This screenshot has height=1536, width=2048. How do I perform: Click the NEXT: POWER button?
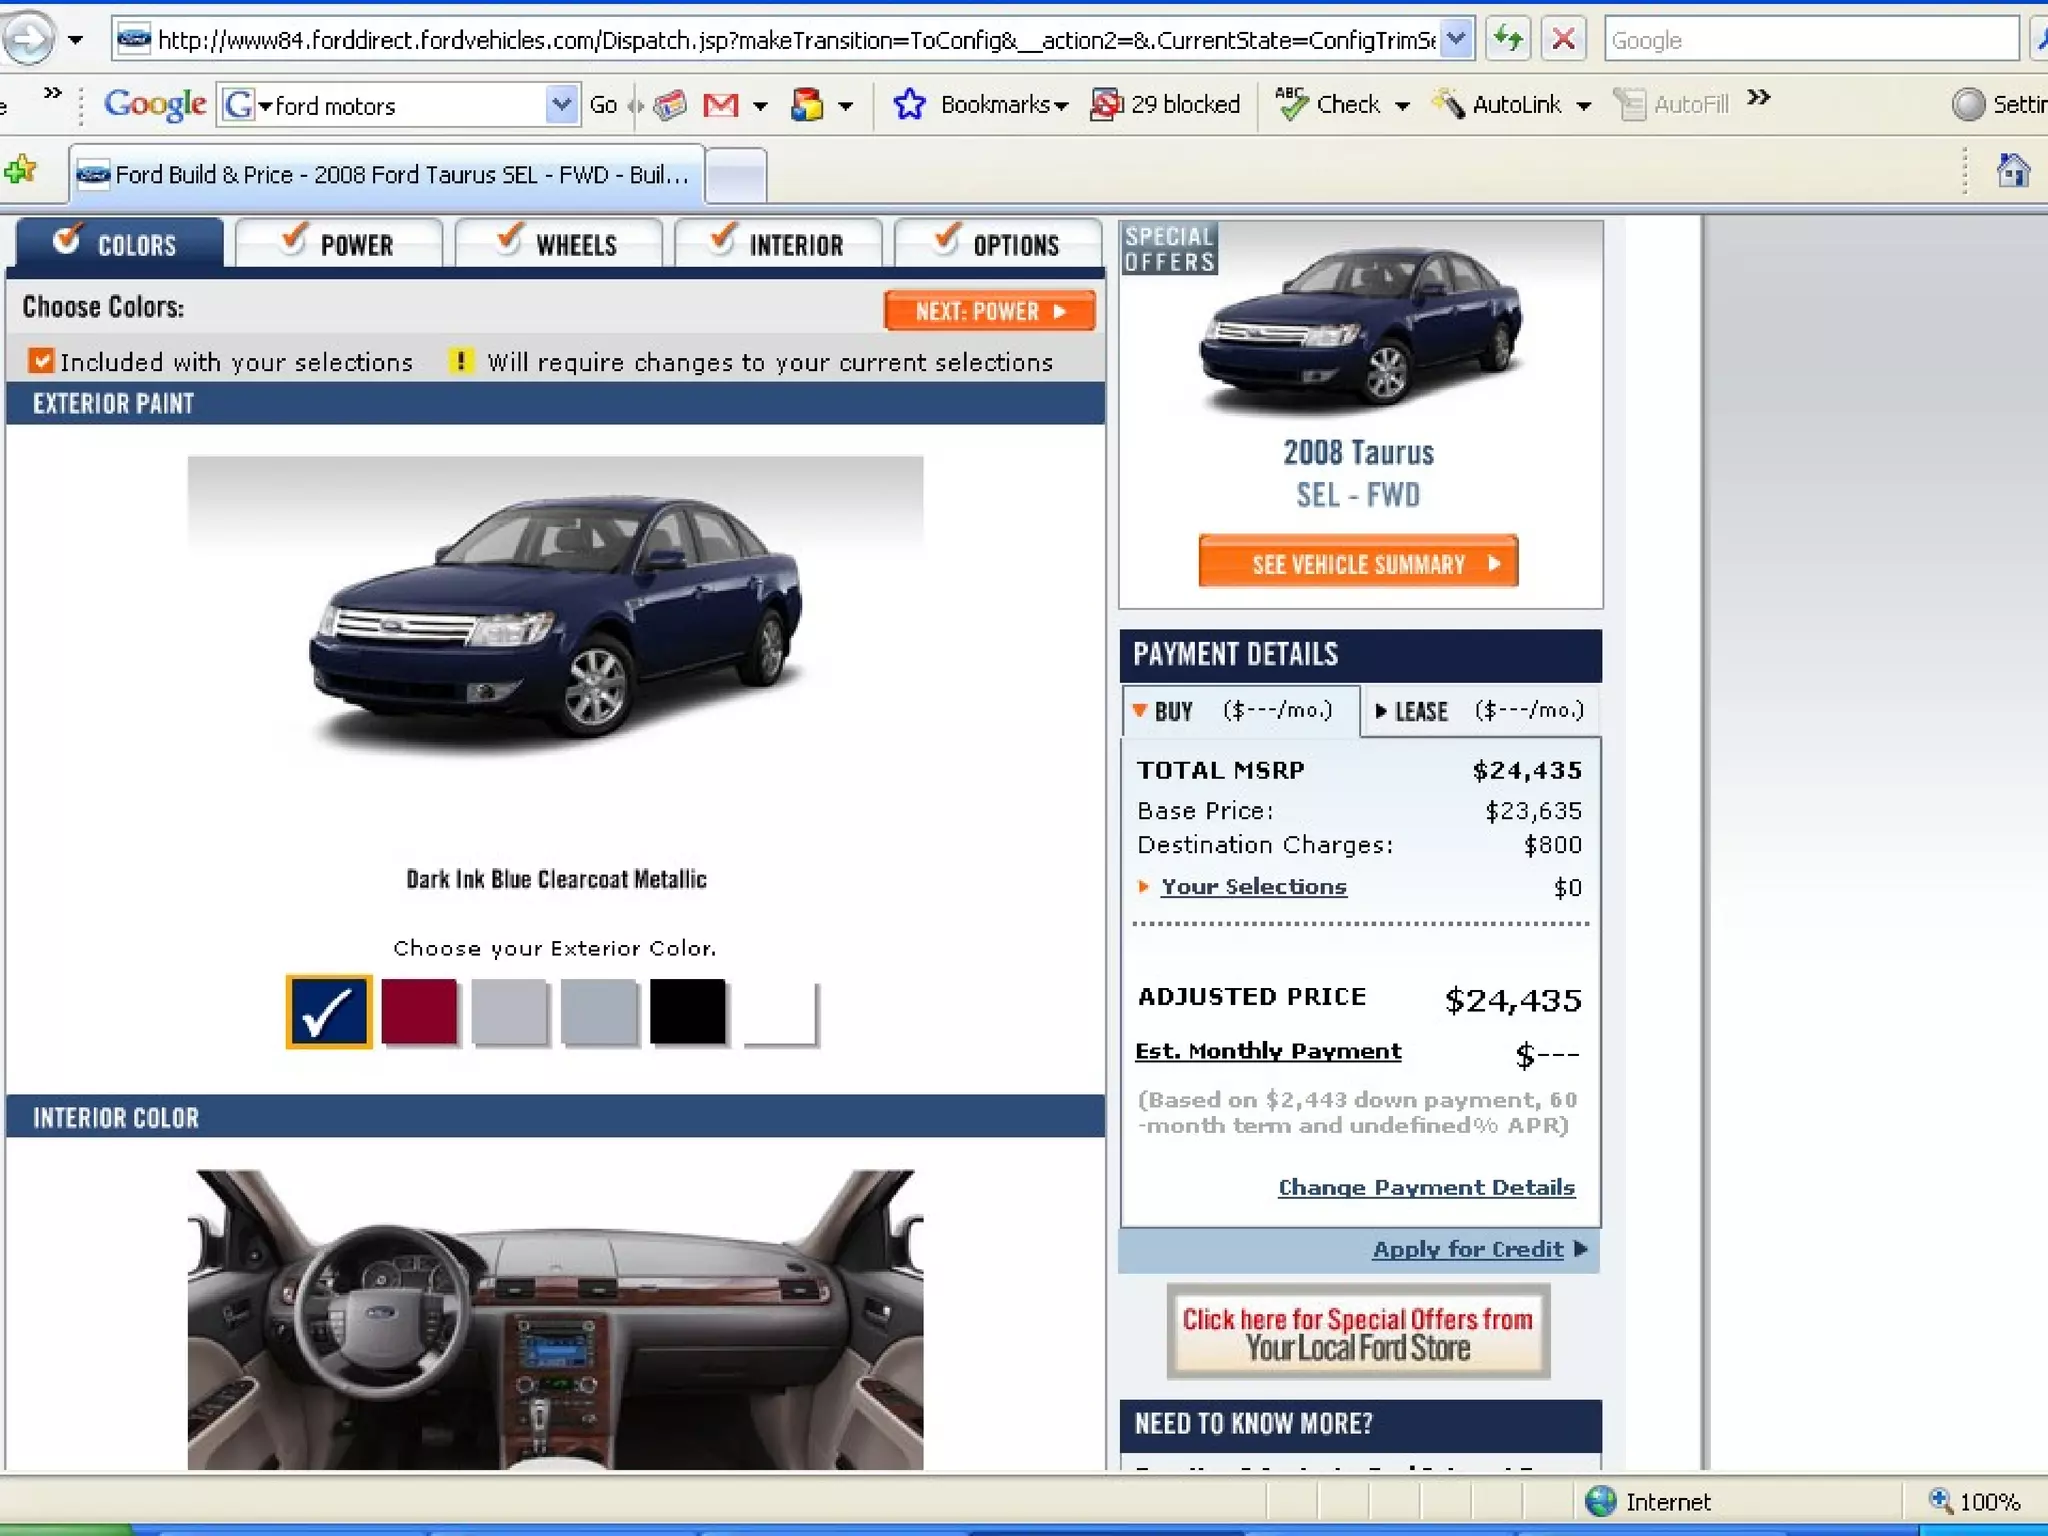coord(989,311)
